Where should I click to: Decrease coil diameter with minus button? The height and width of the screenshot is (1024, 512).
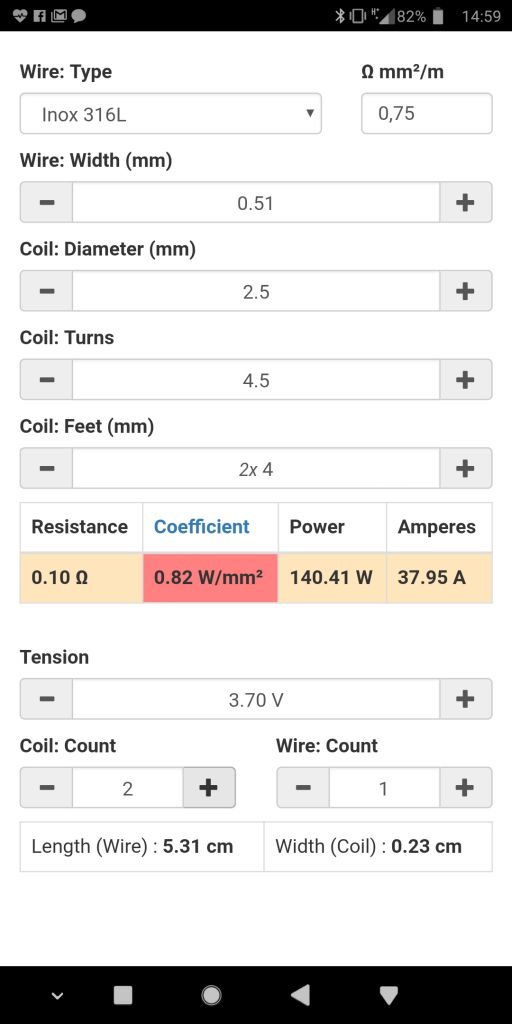[x=46, y=291]
